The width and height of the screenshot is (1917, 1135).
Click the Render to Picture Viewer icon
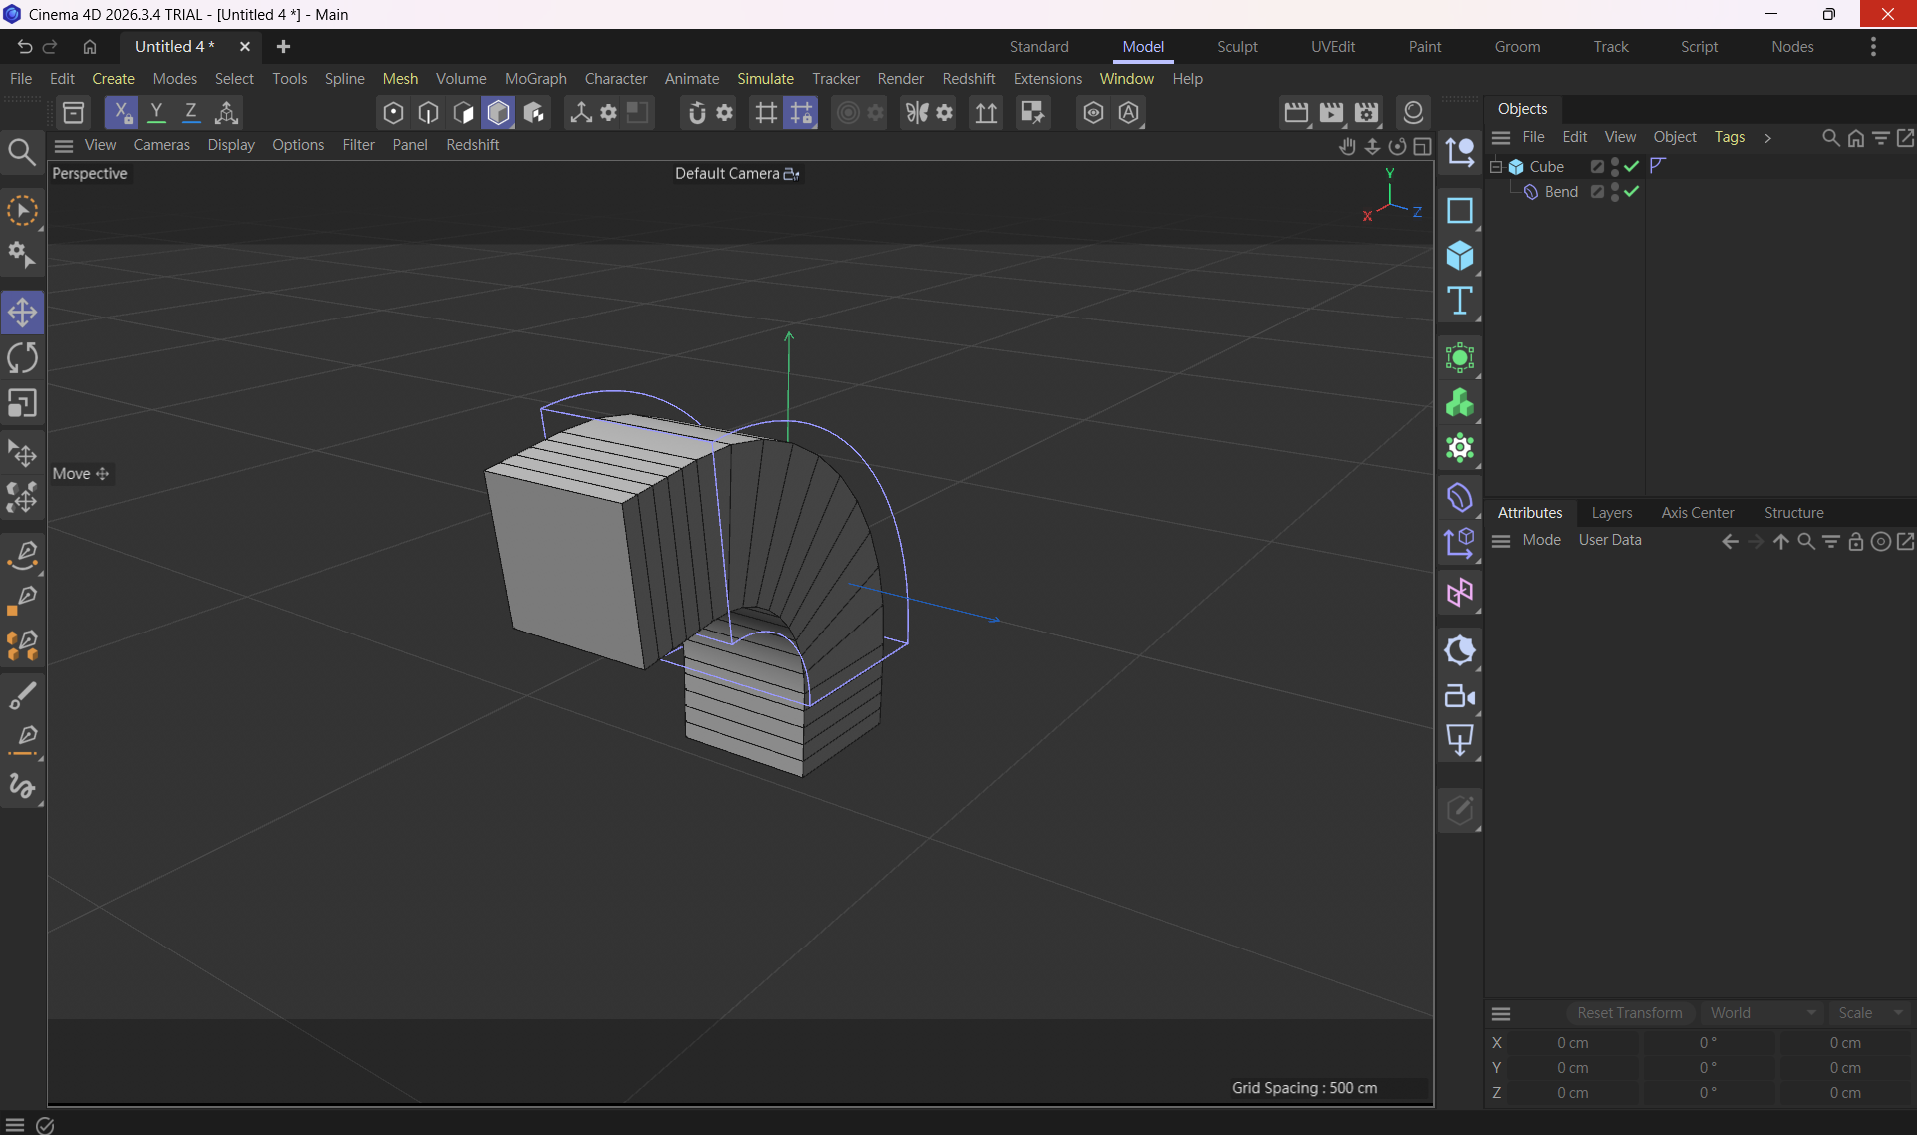(x=1331, y=112)
